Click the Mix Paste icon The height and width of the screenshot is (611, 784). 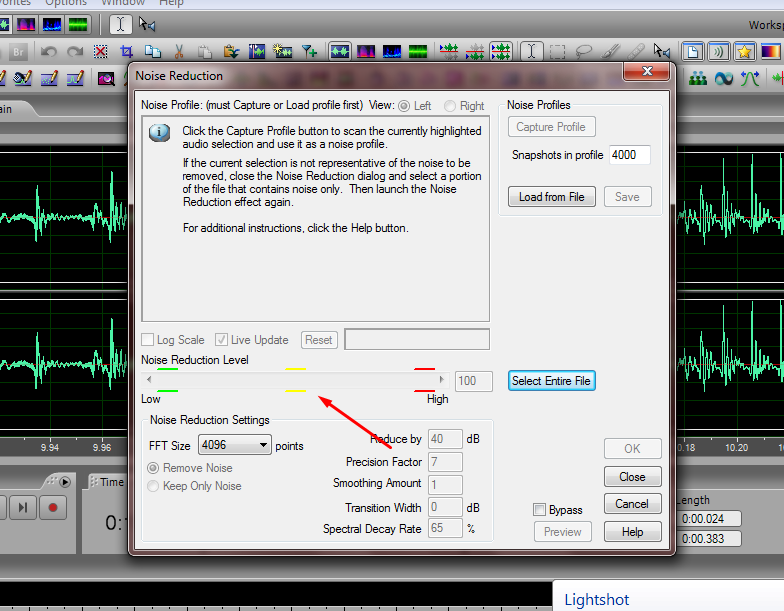231,52
